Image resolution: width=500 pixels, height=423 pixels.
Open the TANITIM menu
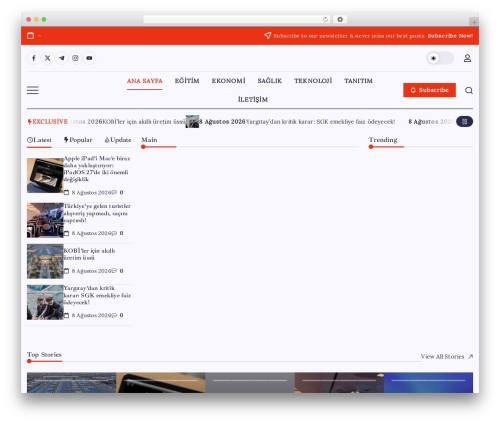pos(358,81)
